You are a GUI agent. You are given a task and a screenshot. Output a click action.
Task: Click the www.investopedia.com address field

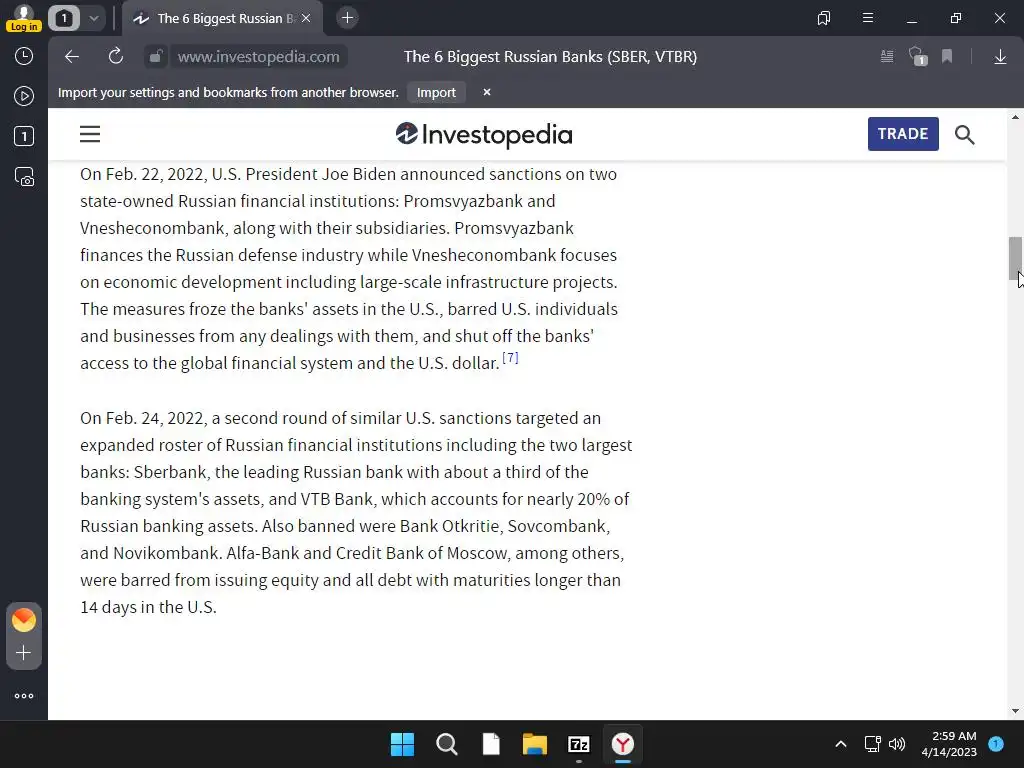pyautogui.click(x=259, y=57)
